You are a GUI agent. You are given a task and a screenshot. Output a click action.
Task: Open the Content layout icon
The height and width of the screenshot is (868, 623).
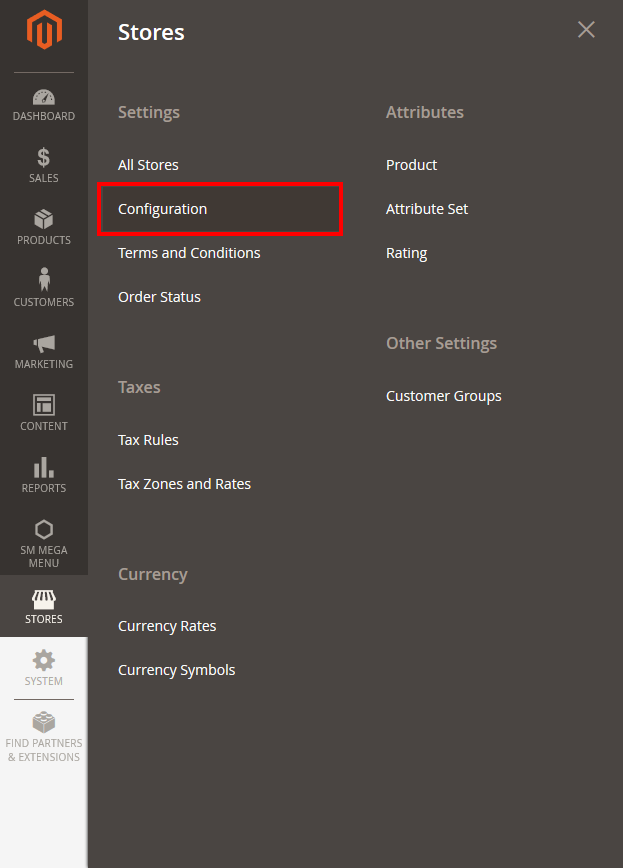coord(44,405)
